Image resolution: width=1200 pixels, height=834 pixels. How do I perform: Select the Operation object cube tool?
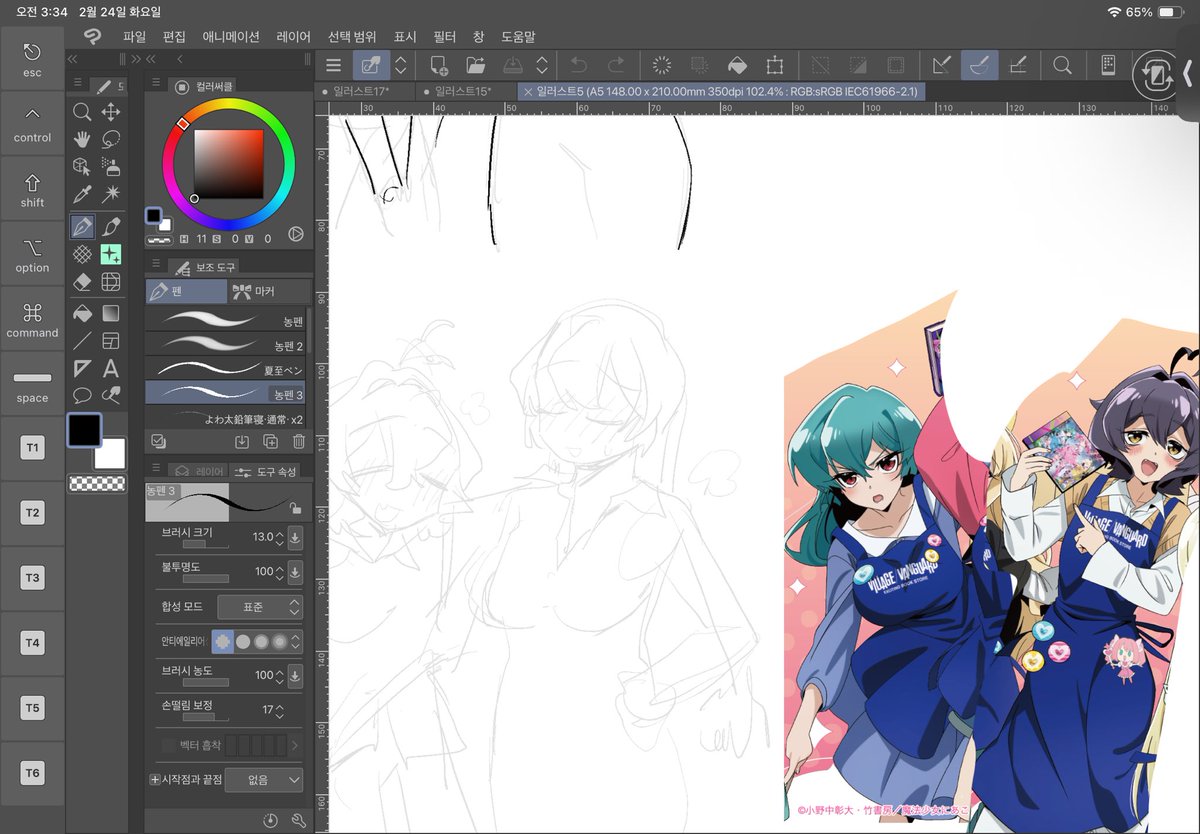(x=83, y=167)
